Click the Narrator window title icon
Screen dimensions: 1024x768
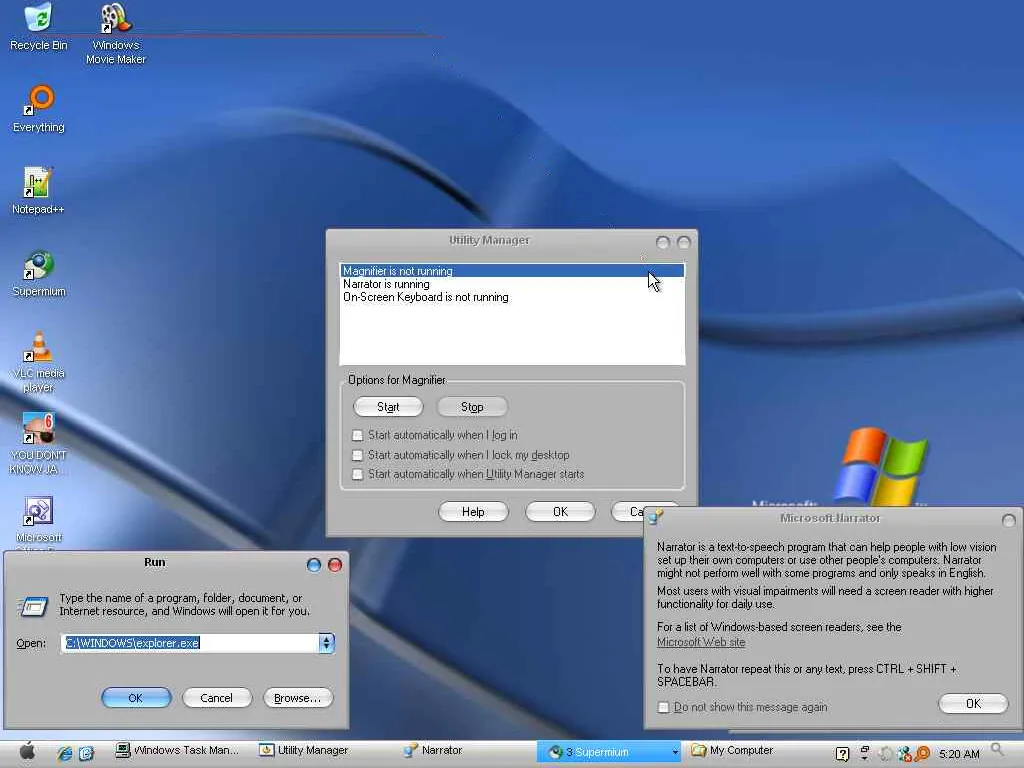tap(655, 517)
